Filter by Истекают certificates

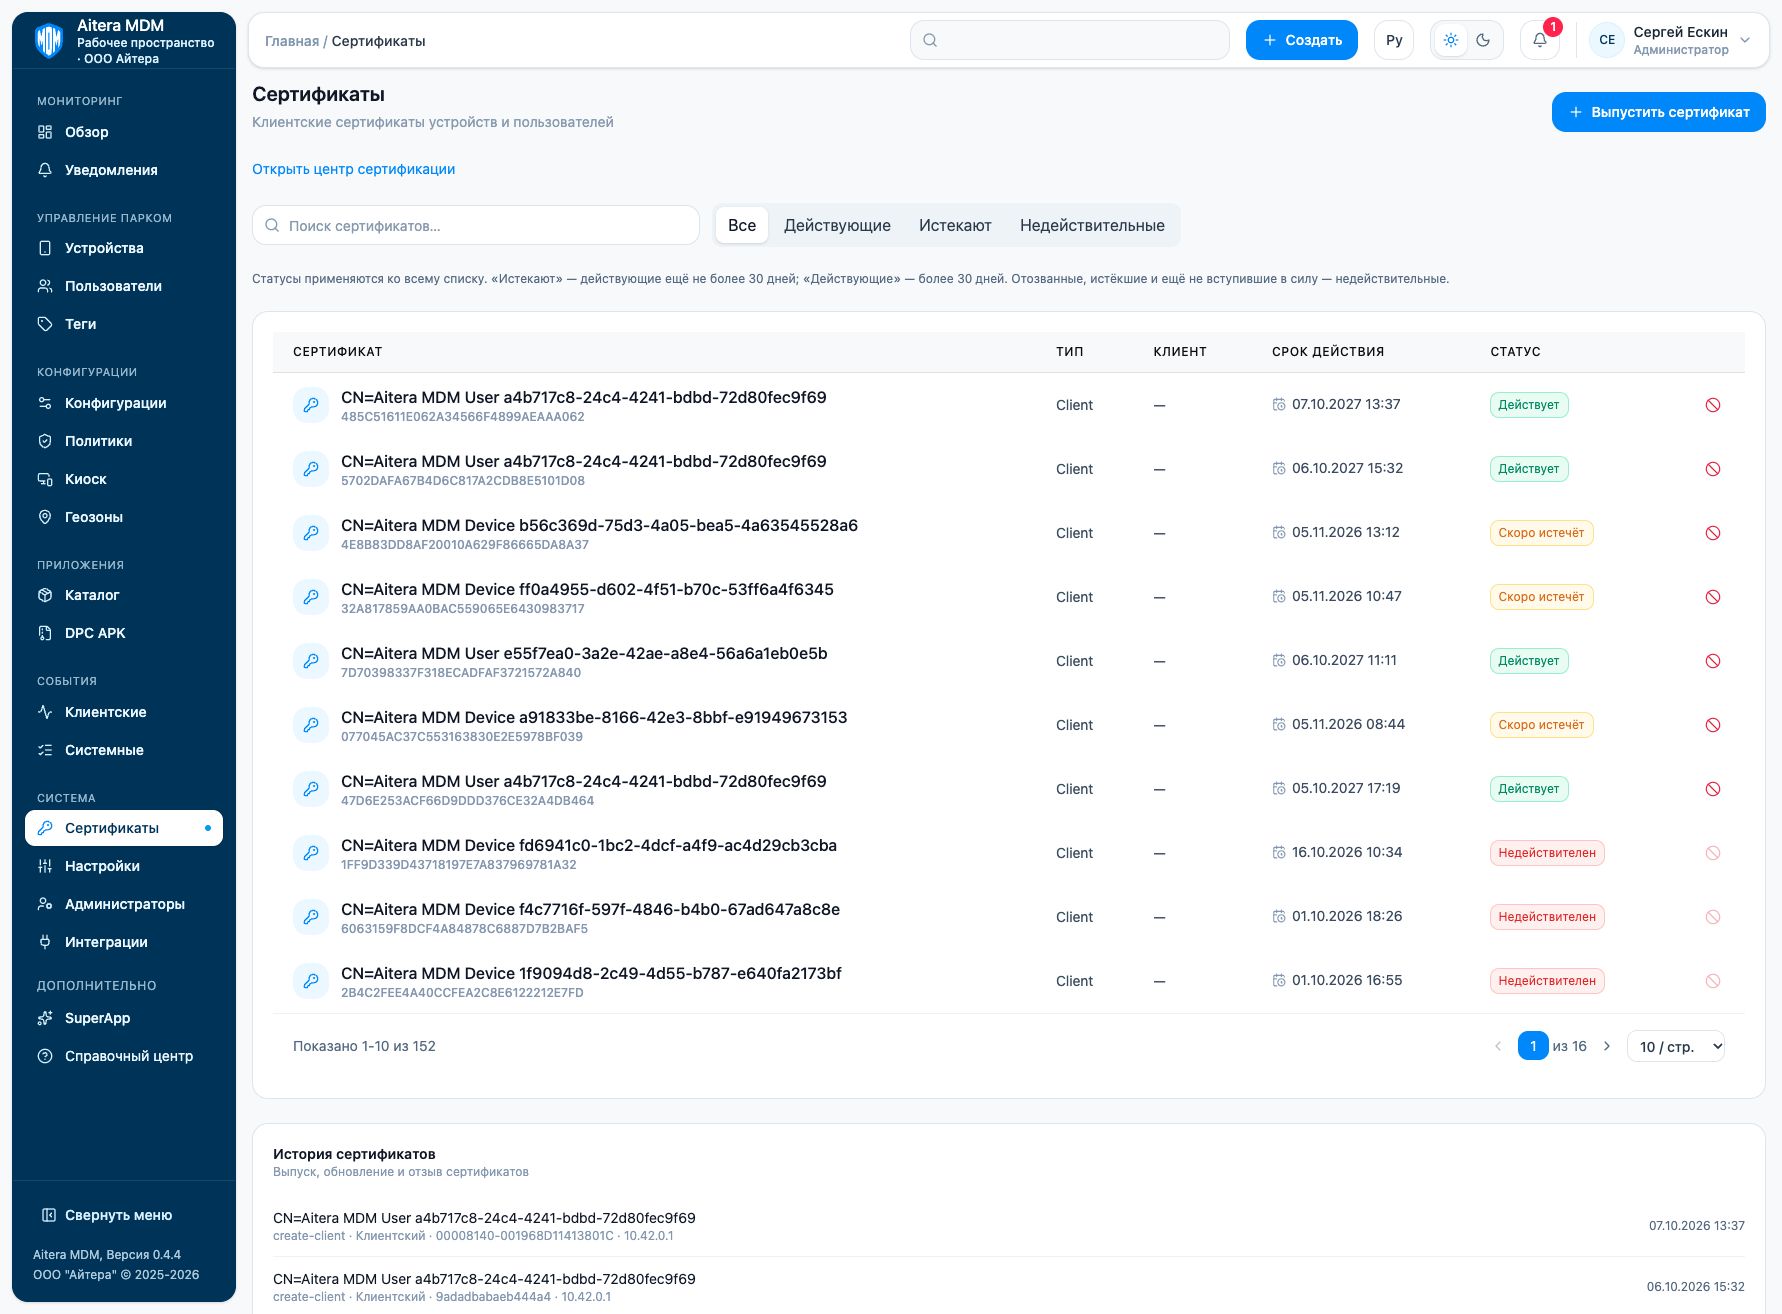pyautogui.click(x=955, y=225)
